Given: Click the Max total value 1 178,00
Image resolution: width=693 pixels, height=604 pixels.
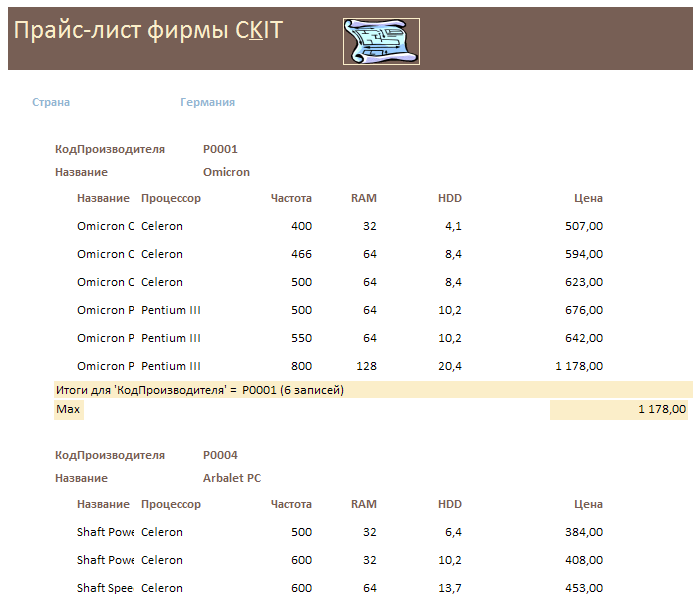Looking at the screenshot, I should click(x=662, y=410).
